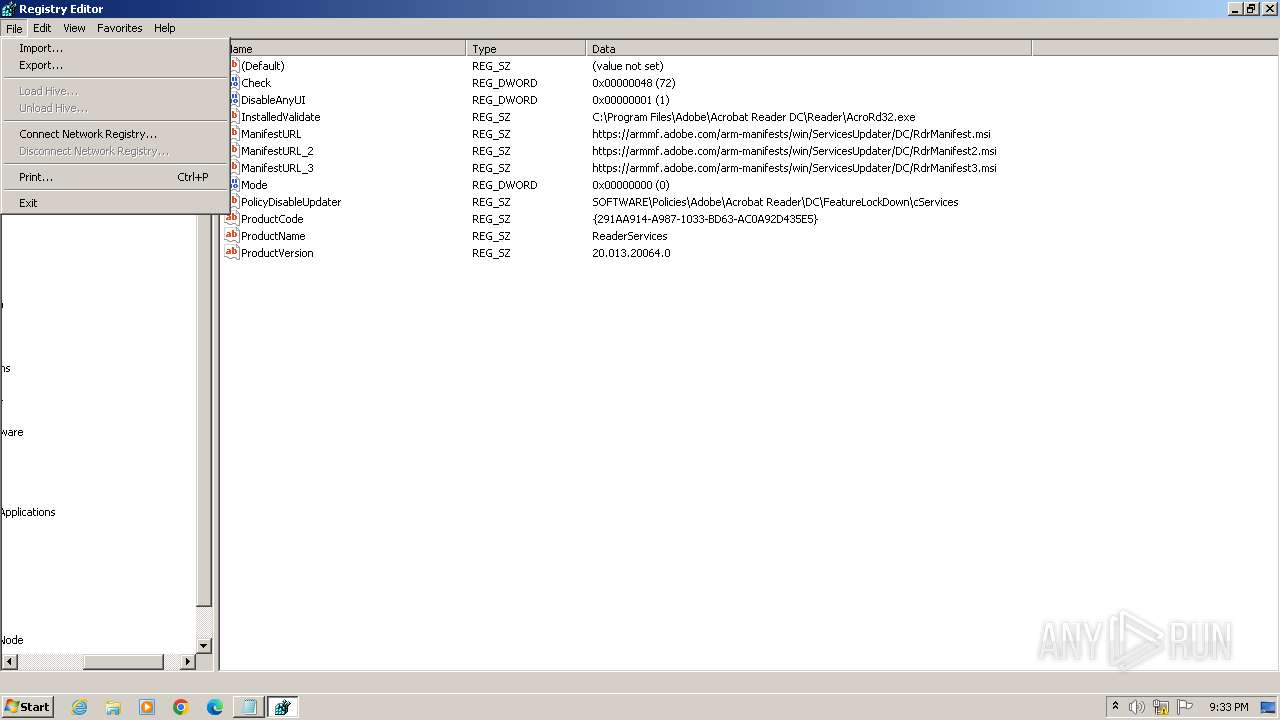
Task: Select the ProductVersion string icon
Action: (x=231, y=253)
